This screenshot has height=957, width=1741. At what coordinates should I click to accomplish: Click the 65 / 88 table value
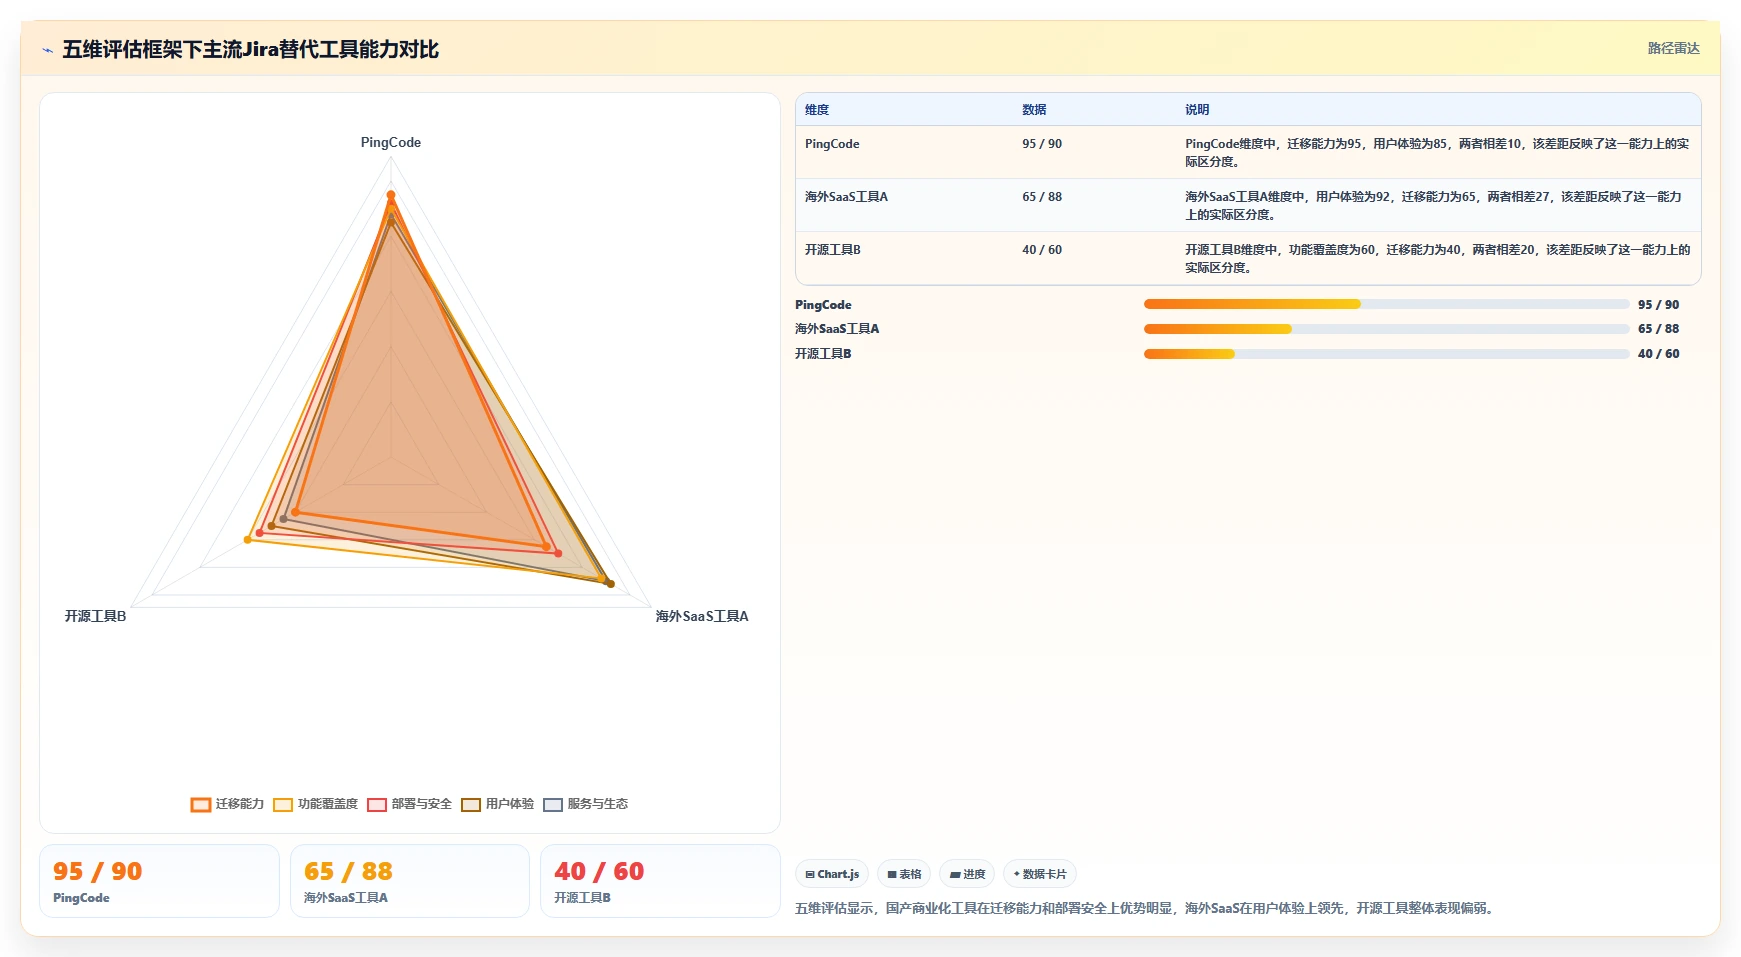(1042, 197)
